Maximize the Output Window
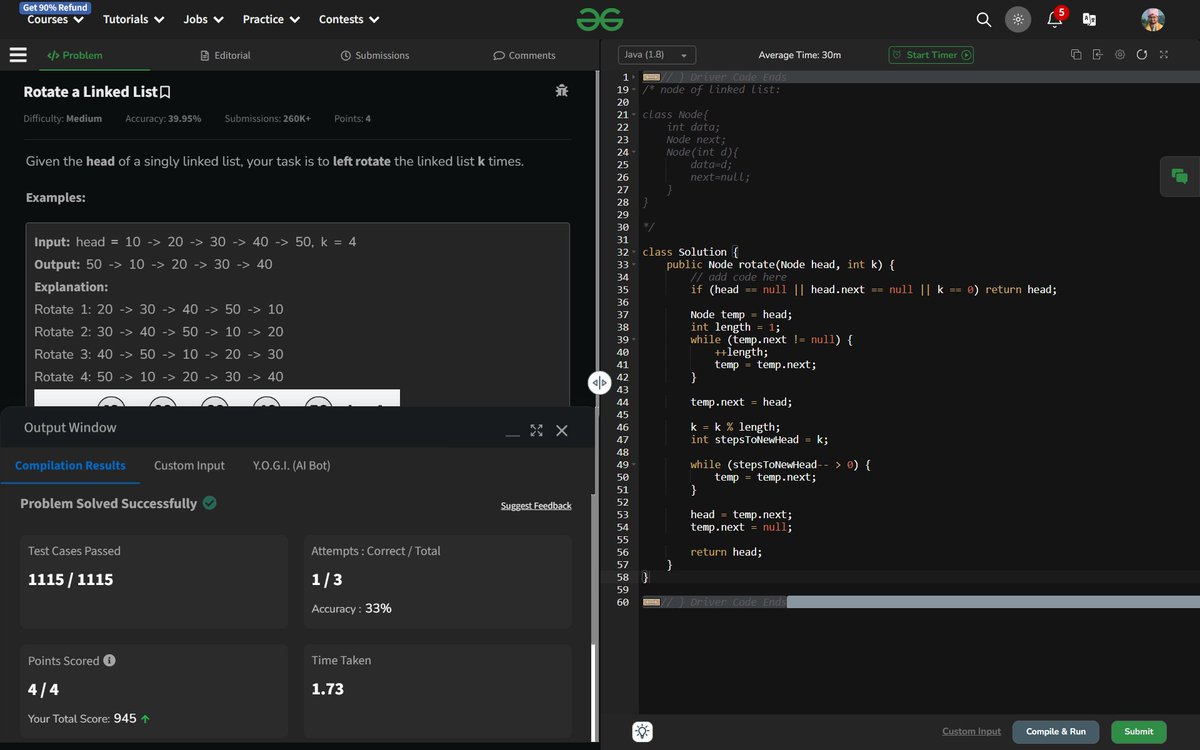Screen dimensions: 1200x750 coord(536,430)
